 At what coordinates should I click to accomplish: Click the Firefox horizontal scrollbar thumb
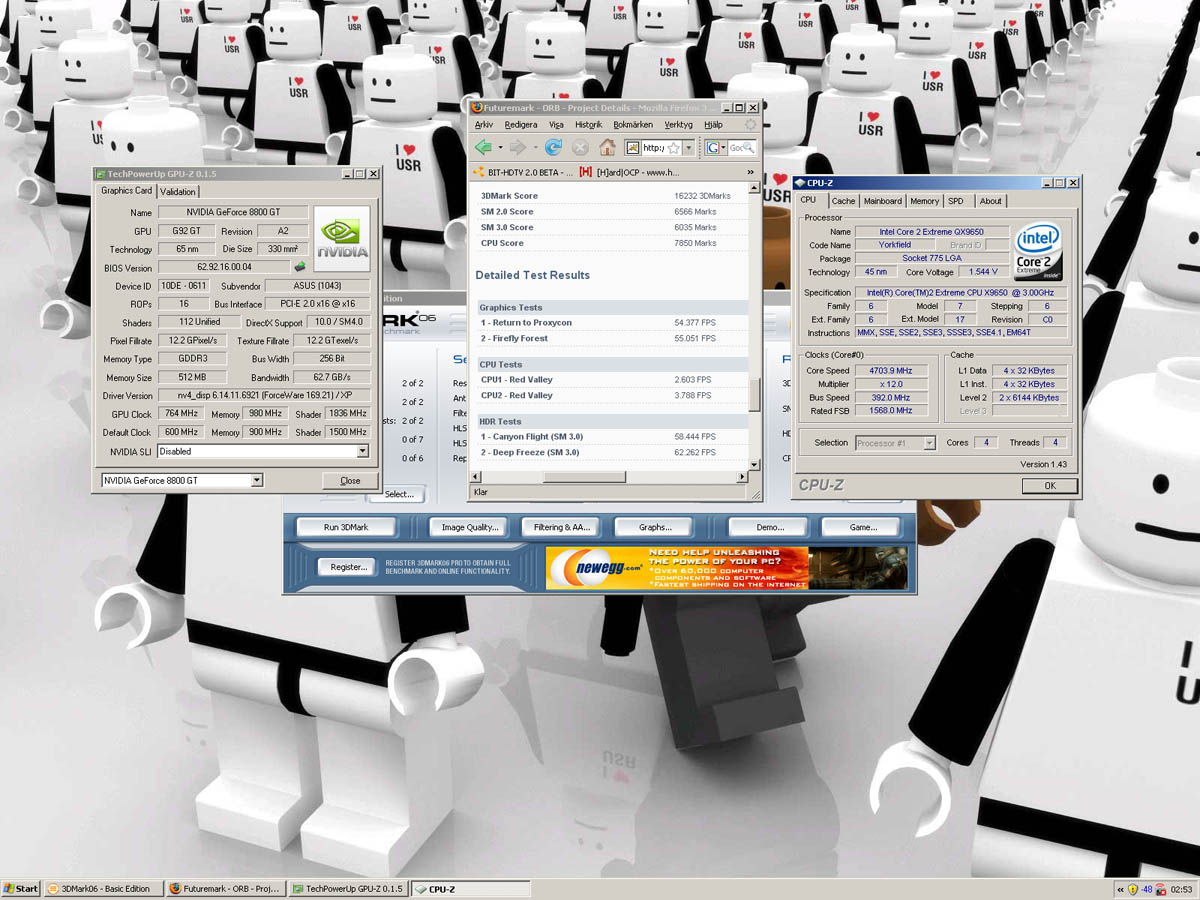(x=584, y=477)
